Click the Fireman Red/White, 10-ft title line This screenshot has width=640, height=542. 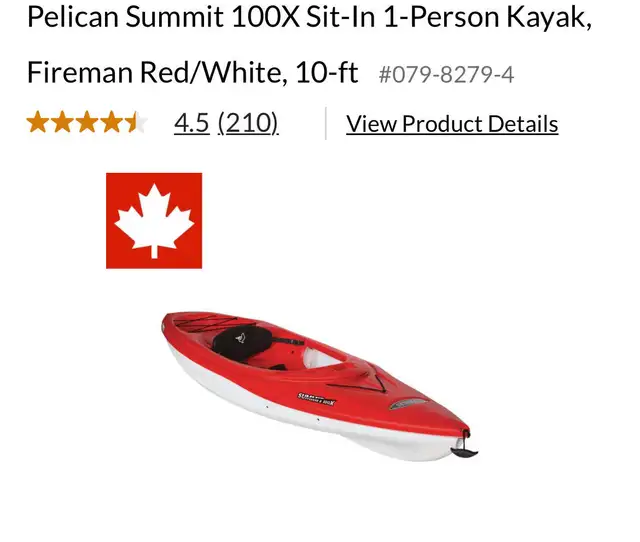click(x=192, y=72)
